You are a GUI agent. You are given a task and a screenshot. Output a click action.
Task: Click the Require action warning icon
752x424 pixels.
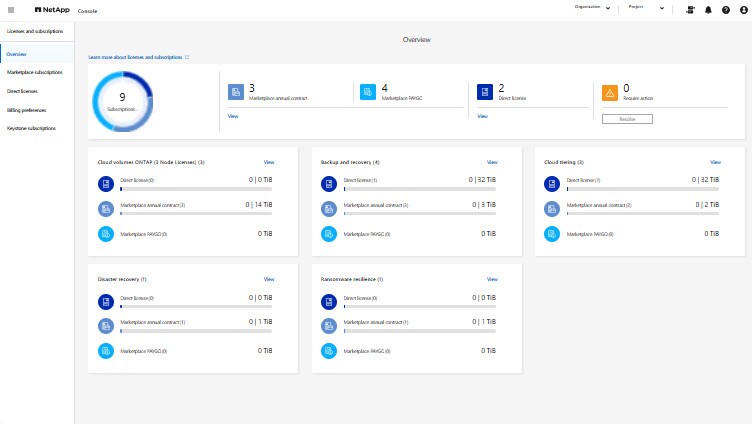(609, 93)
